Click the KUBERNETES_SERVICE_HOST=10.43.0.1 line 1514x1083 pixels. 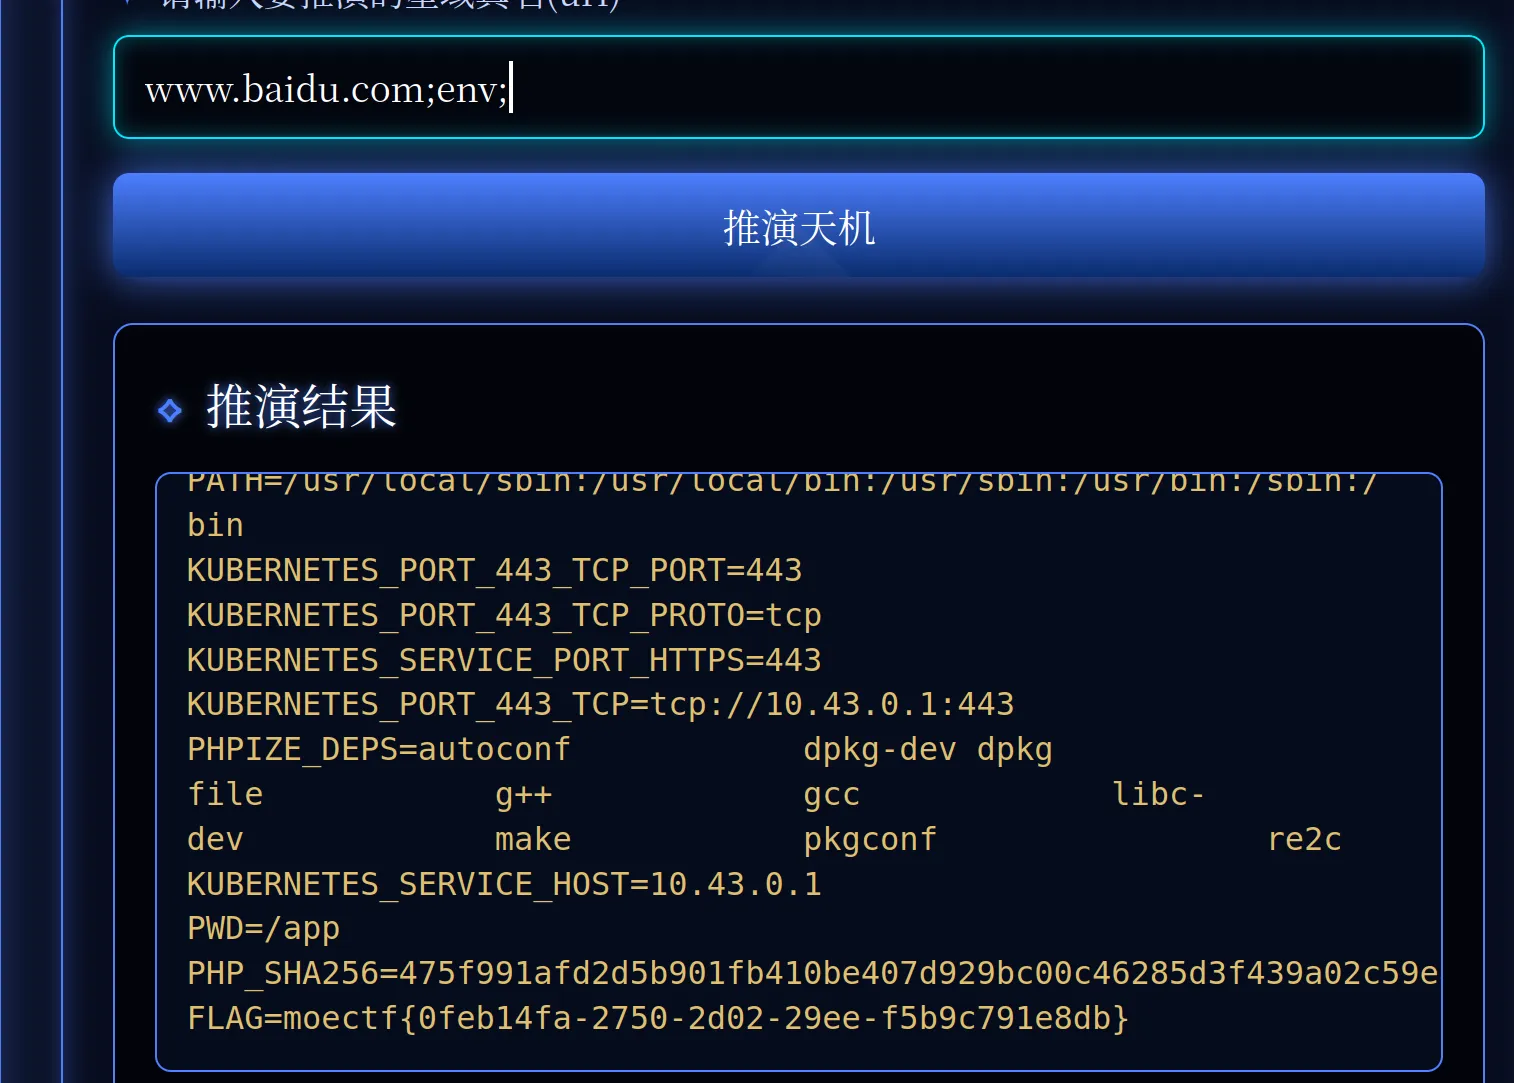[503, 884]
